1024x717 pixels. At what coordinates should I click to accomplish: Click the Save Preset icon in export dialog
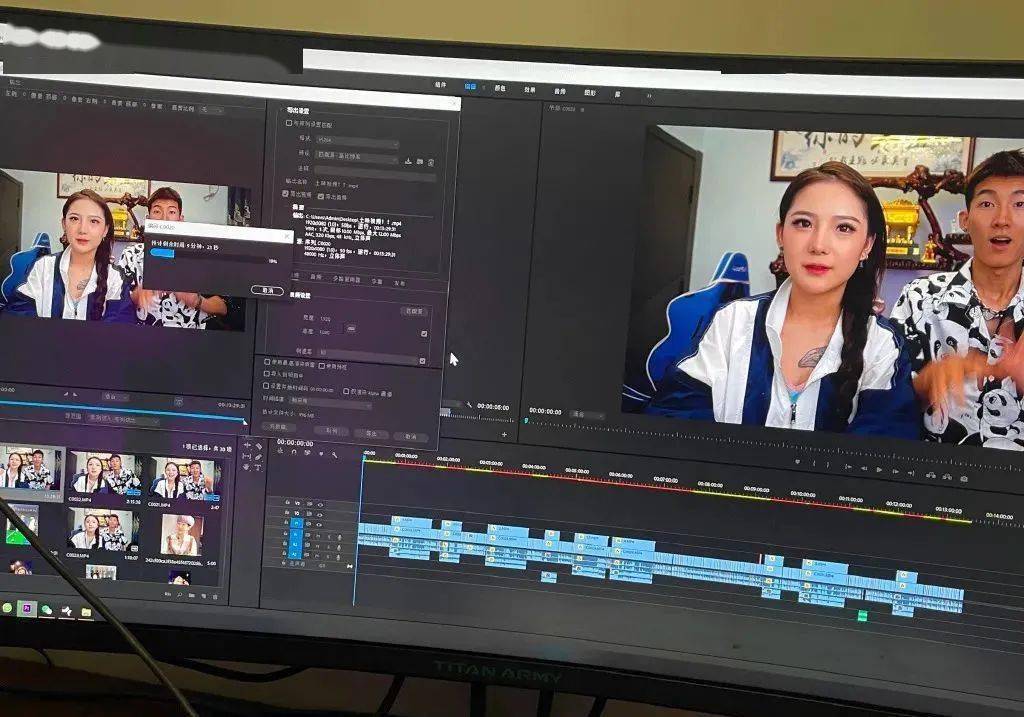tap(408, 161)
